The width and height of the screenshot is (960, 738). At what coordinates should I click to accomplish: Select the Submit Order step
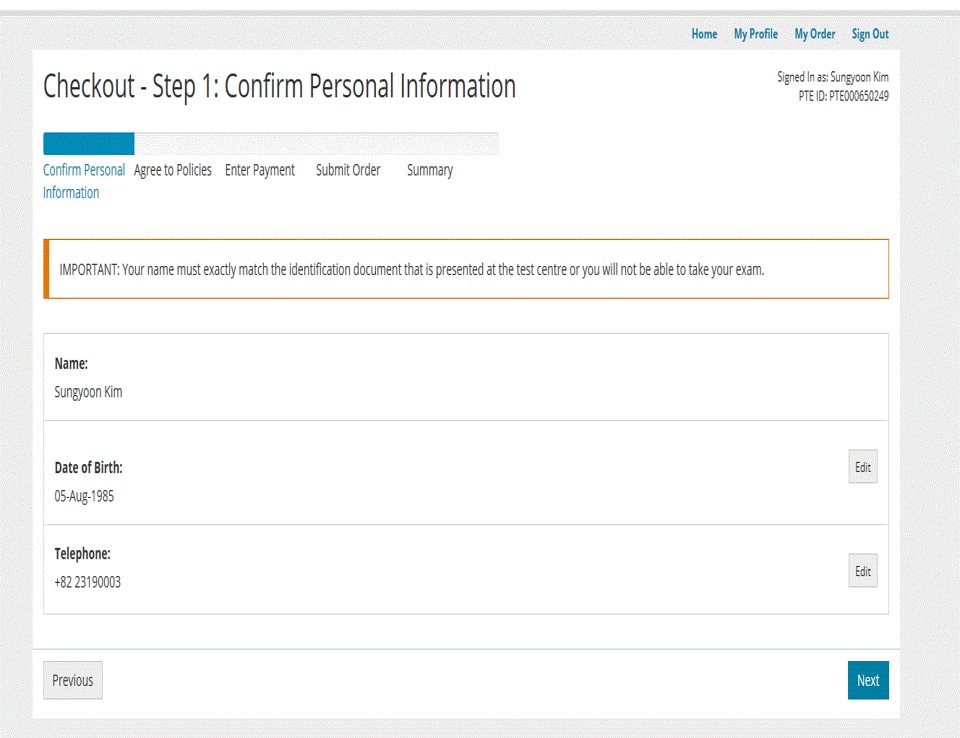[x=348, y=170]
